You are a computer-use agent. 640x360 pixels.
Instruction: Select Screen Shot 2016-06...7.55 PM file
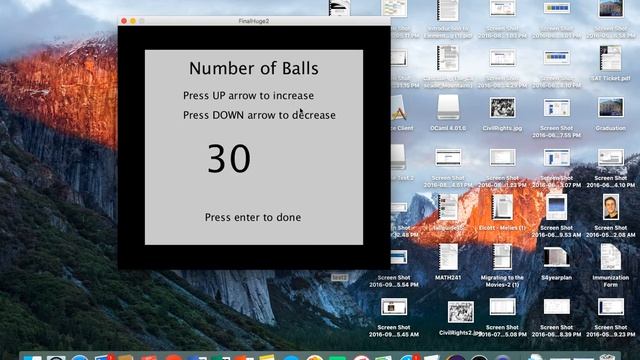556,108
